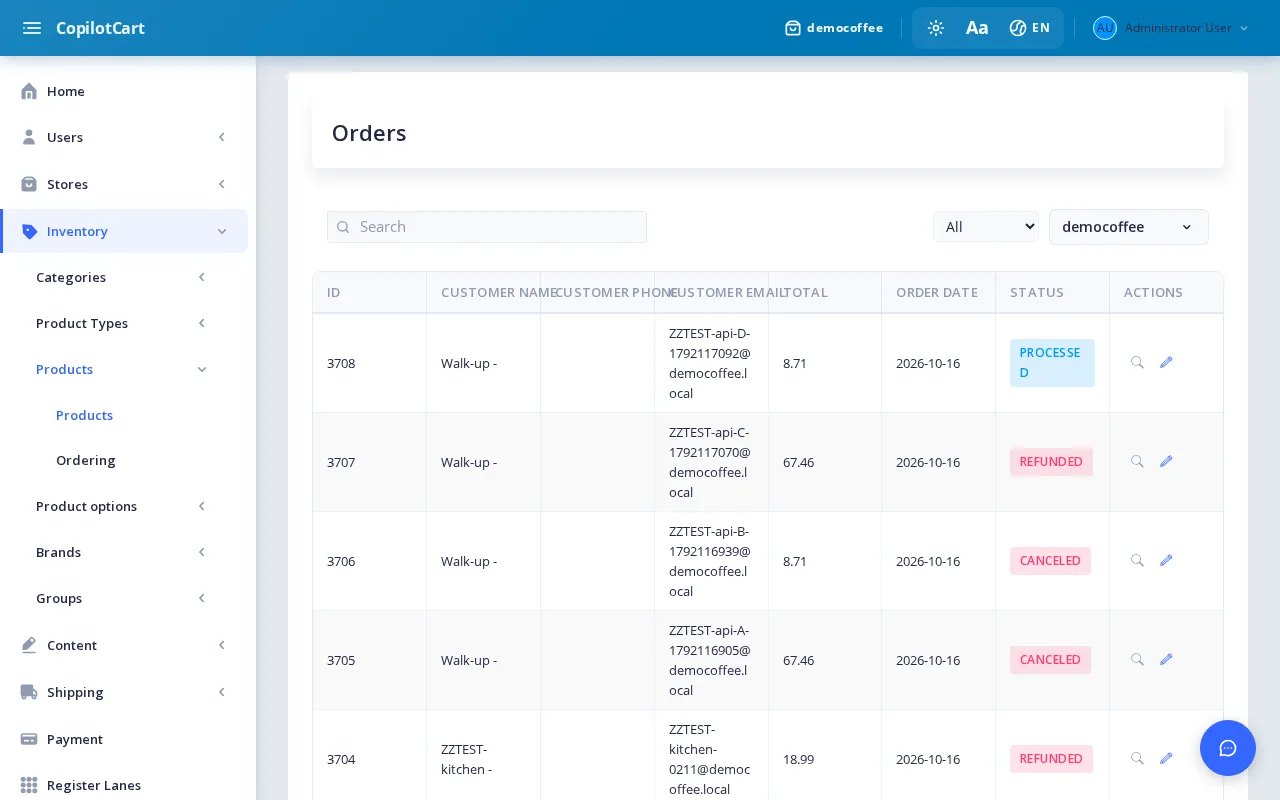Open the Payment menu item
This screenshot has height=800, width=1280.
coord(124,739)
